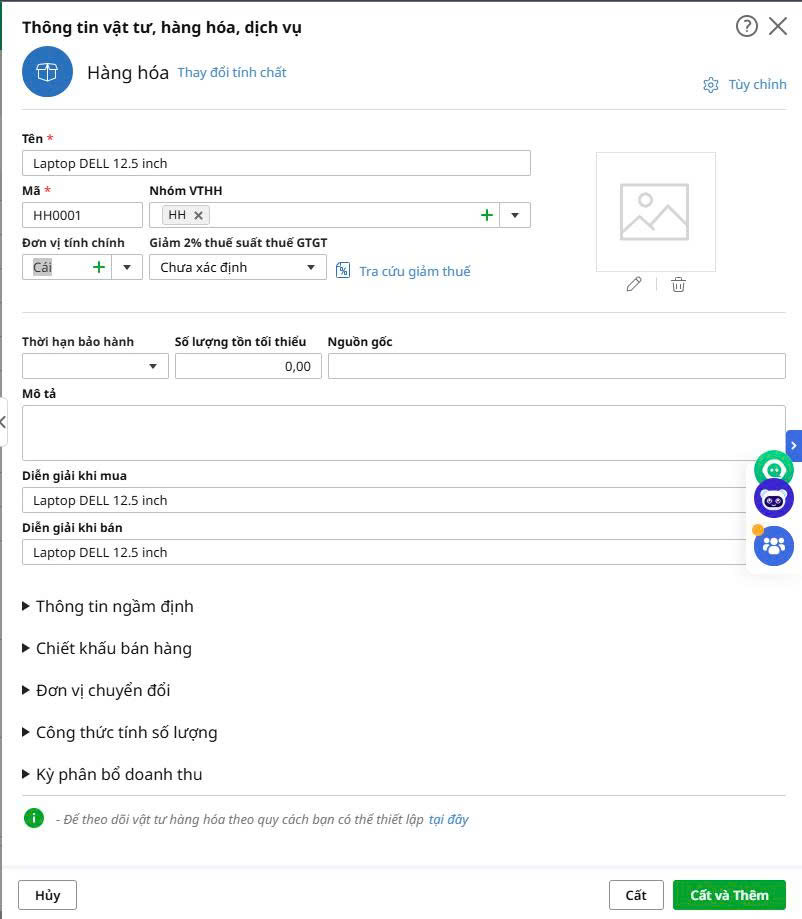This screenshot has width=802, height=919.
Task: Click green plus in Nhóm VTHH field
Action: click(487, 215)
